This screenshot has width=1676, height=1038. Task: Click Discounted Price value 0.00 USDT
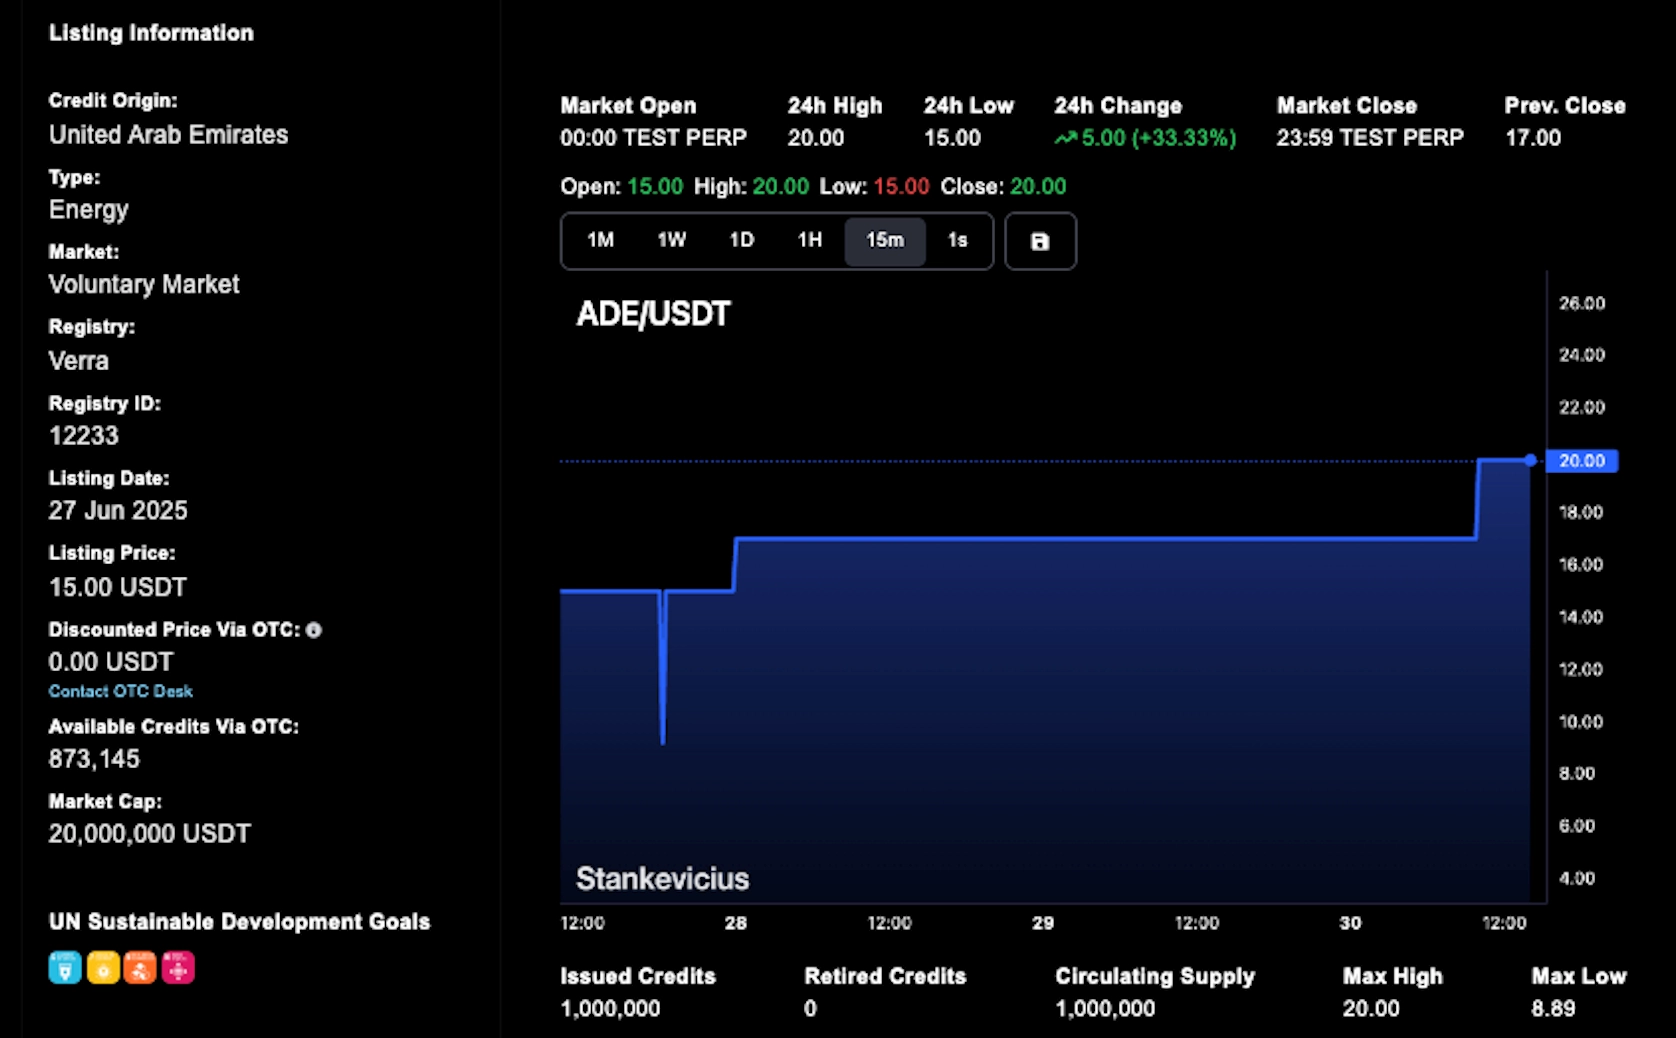(111, 662)
